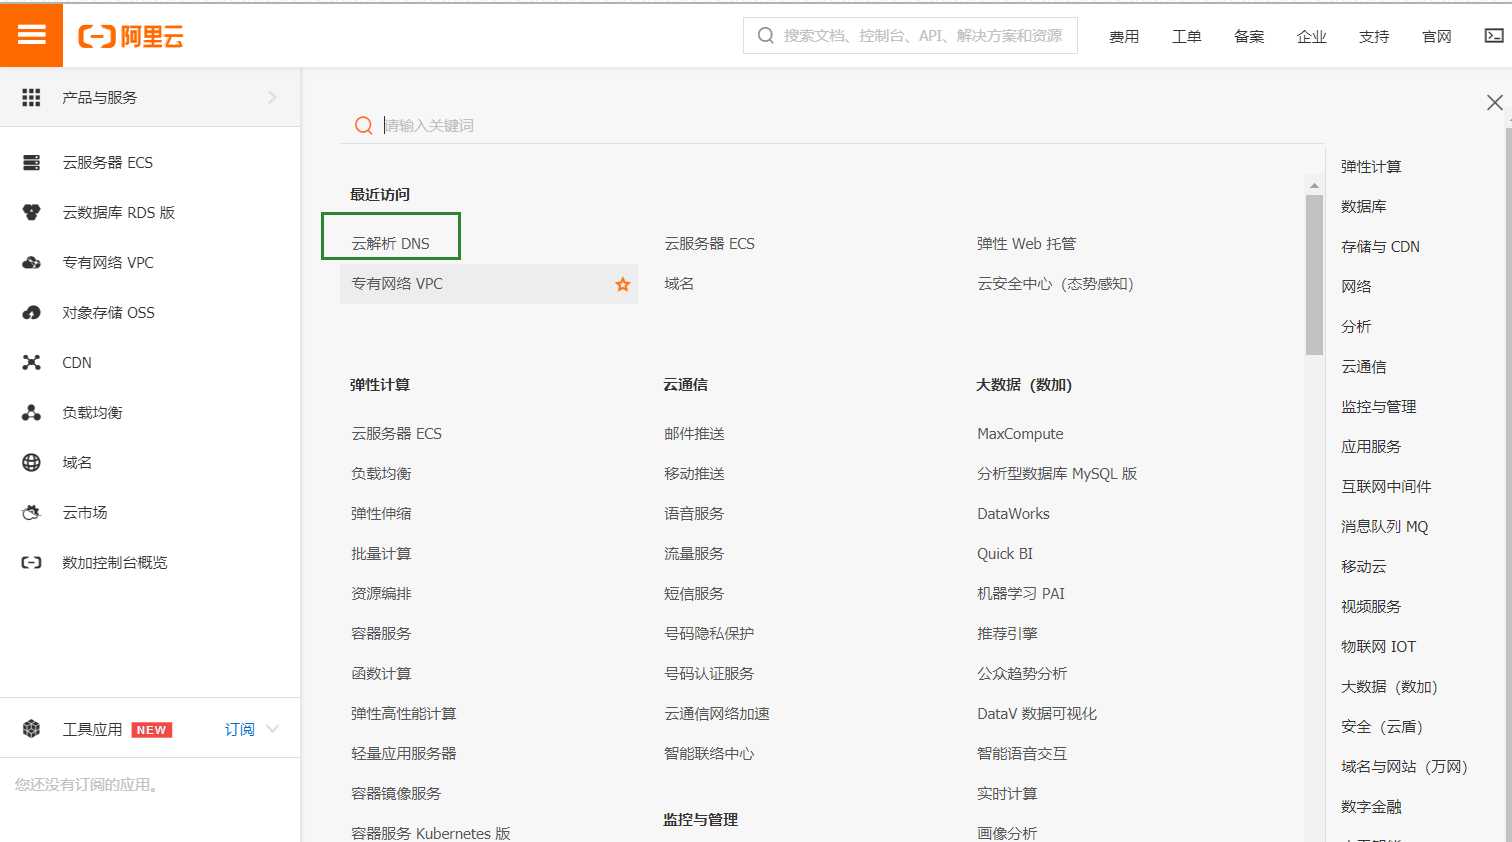The image size is (1512, 842).
Task: Open 轻量应用服务器 product
Action: pyautogui.click(x=404, y=753)
